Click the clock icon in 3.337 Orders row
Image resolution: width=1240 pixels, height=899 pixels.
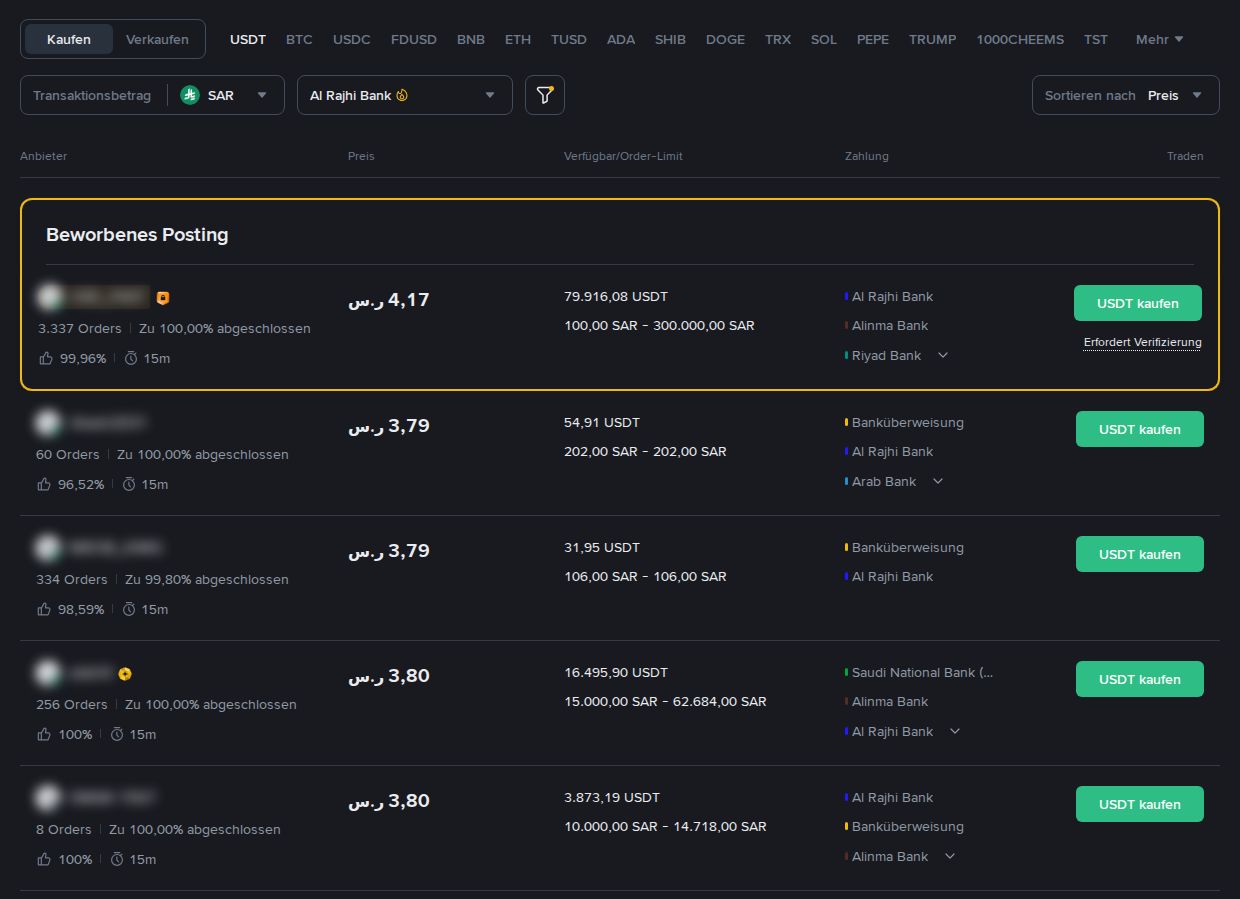(x=131, y=358)
